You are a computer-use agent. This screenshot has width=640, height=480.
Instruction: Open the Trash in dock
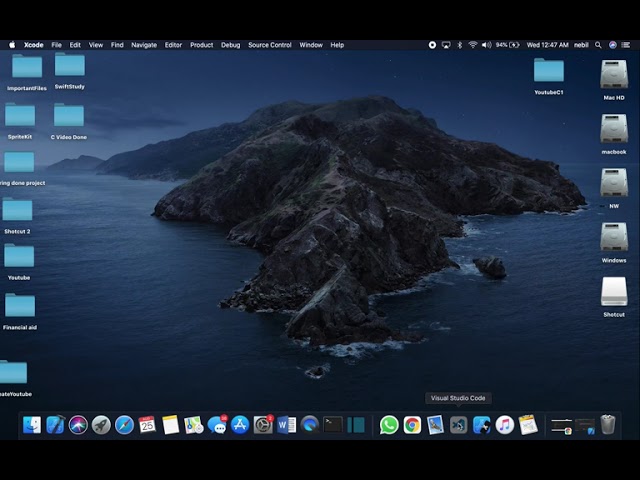point(608,425)
